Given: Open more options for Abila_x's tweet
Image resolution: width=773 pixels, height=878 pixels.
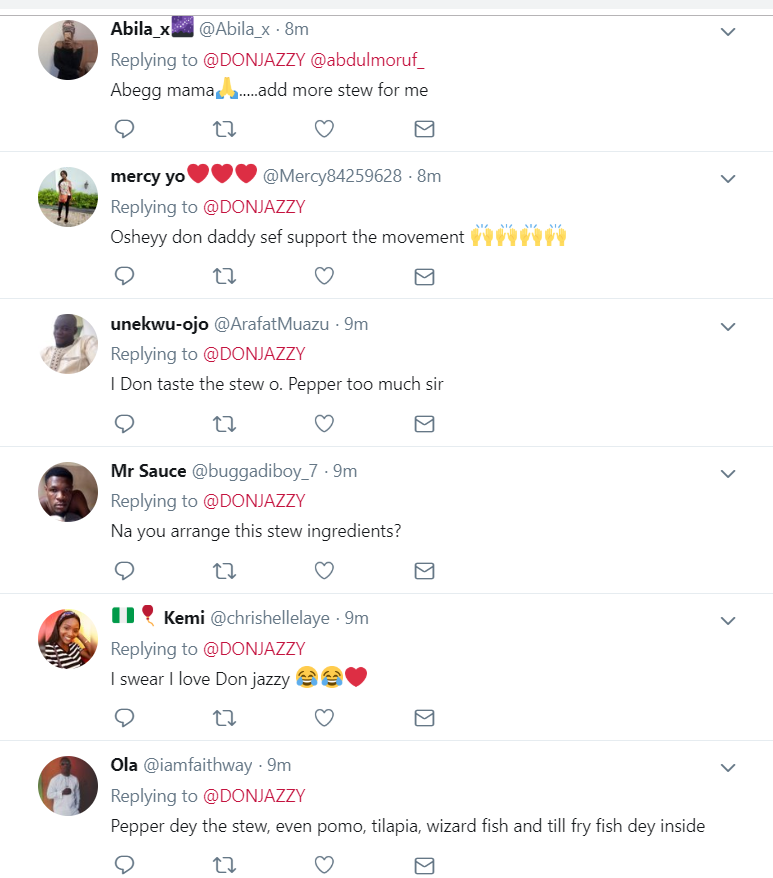Looking at the screenshot, I should pos(728,32).
